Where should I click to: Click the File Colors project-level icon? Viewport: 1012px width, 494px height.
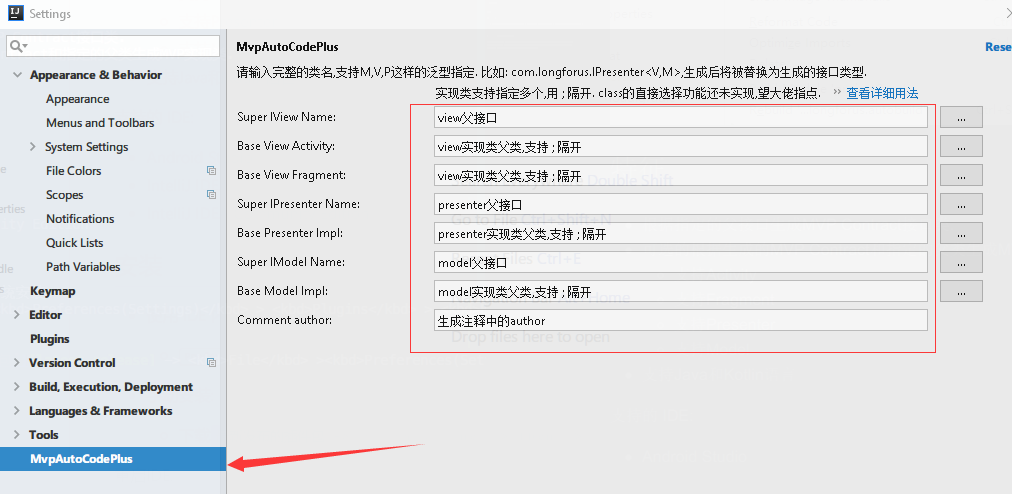click(211, 170)
